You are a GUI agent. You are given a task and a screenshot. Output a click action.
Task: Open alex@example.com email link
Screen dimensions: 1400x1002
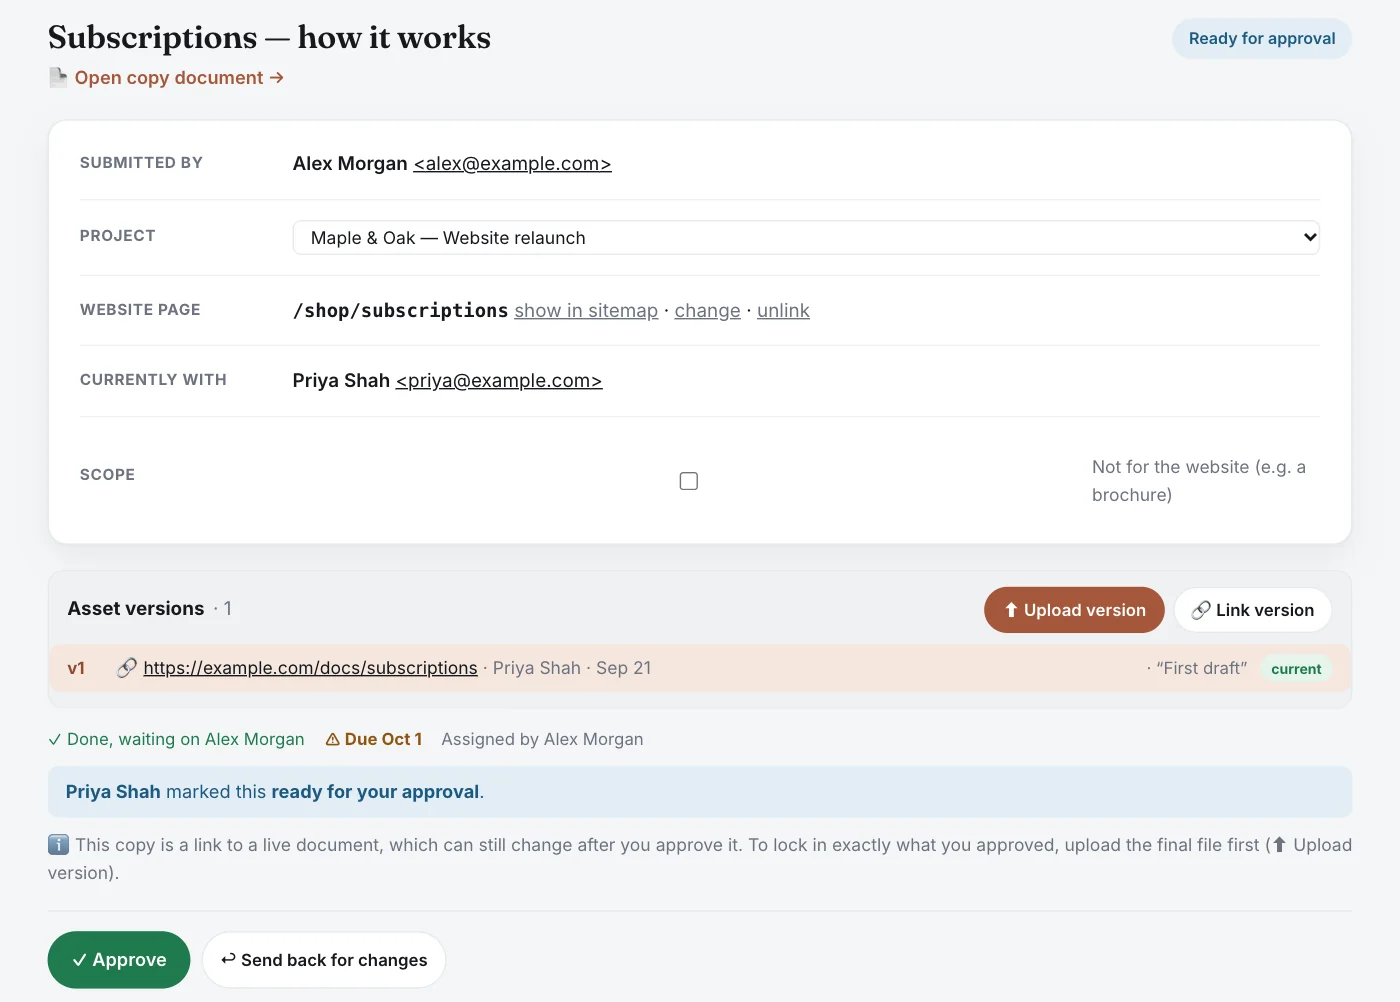pyautogui.click(x=512, y=164)
